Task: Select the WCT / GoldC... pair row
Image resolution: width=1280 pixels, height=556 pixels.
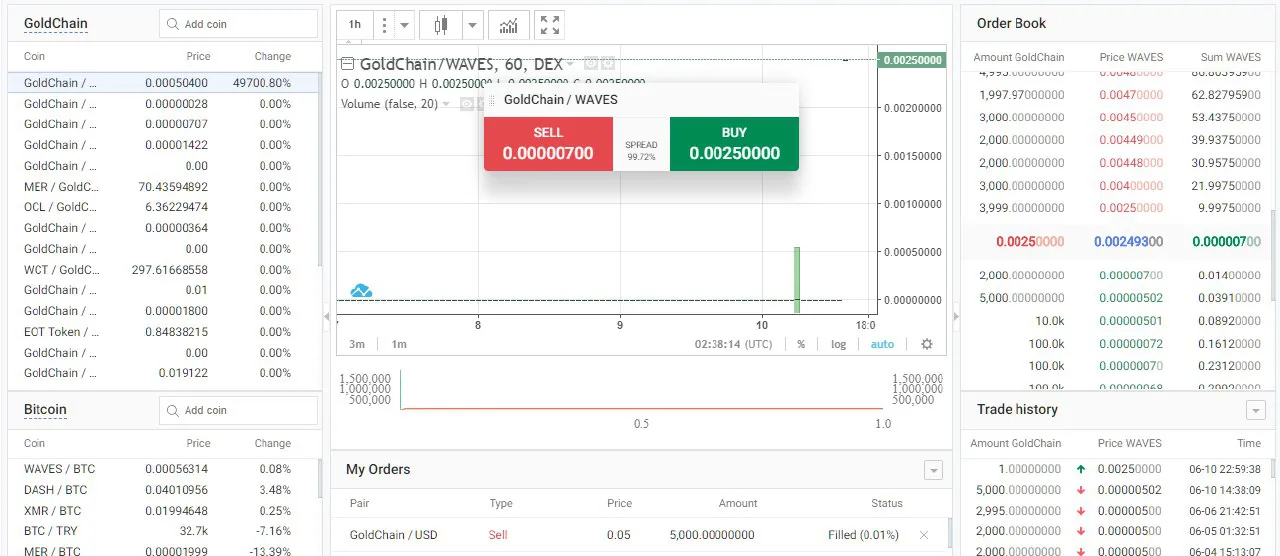Action: click(x=164, y=270)
